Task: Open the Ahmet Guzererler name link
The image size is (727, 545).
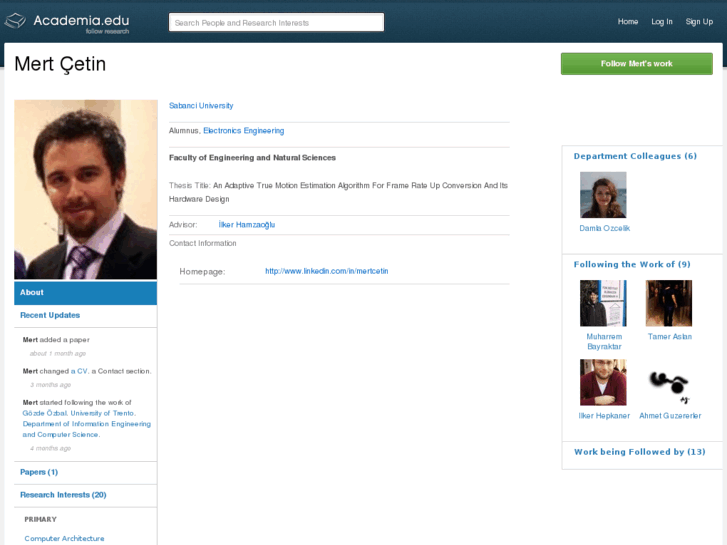Action: [x=670, y=416]
